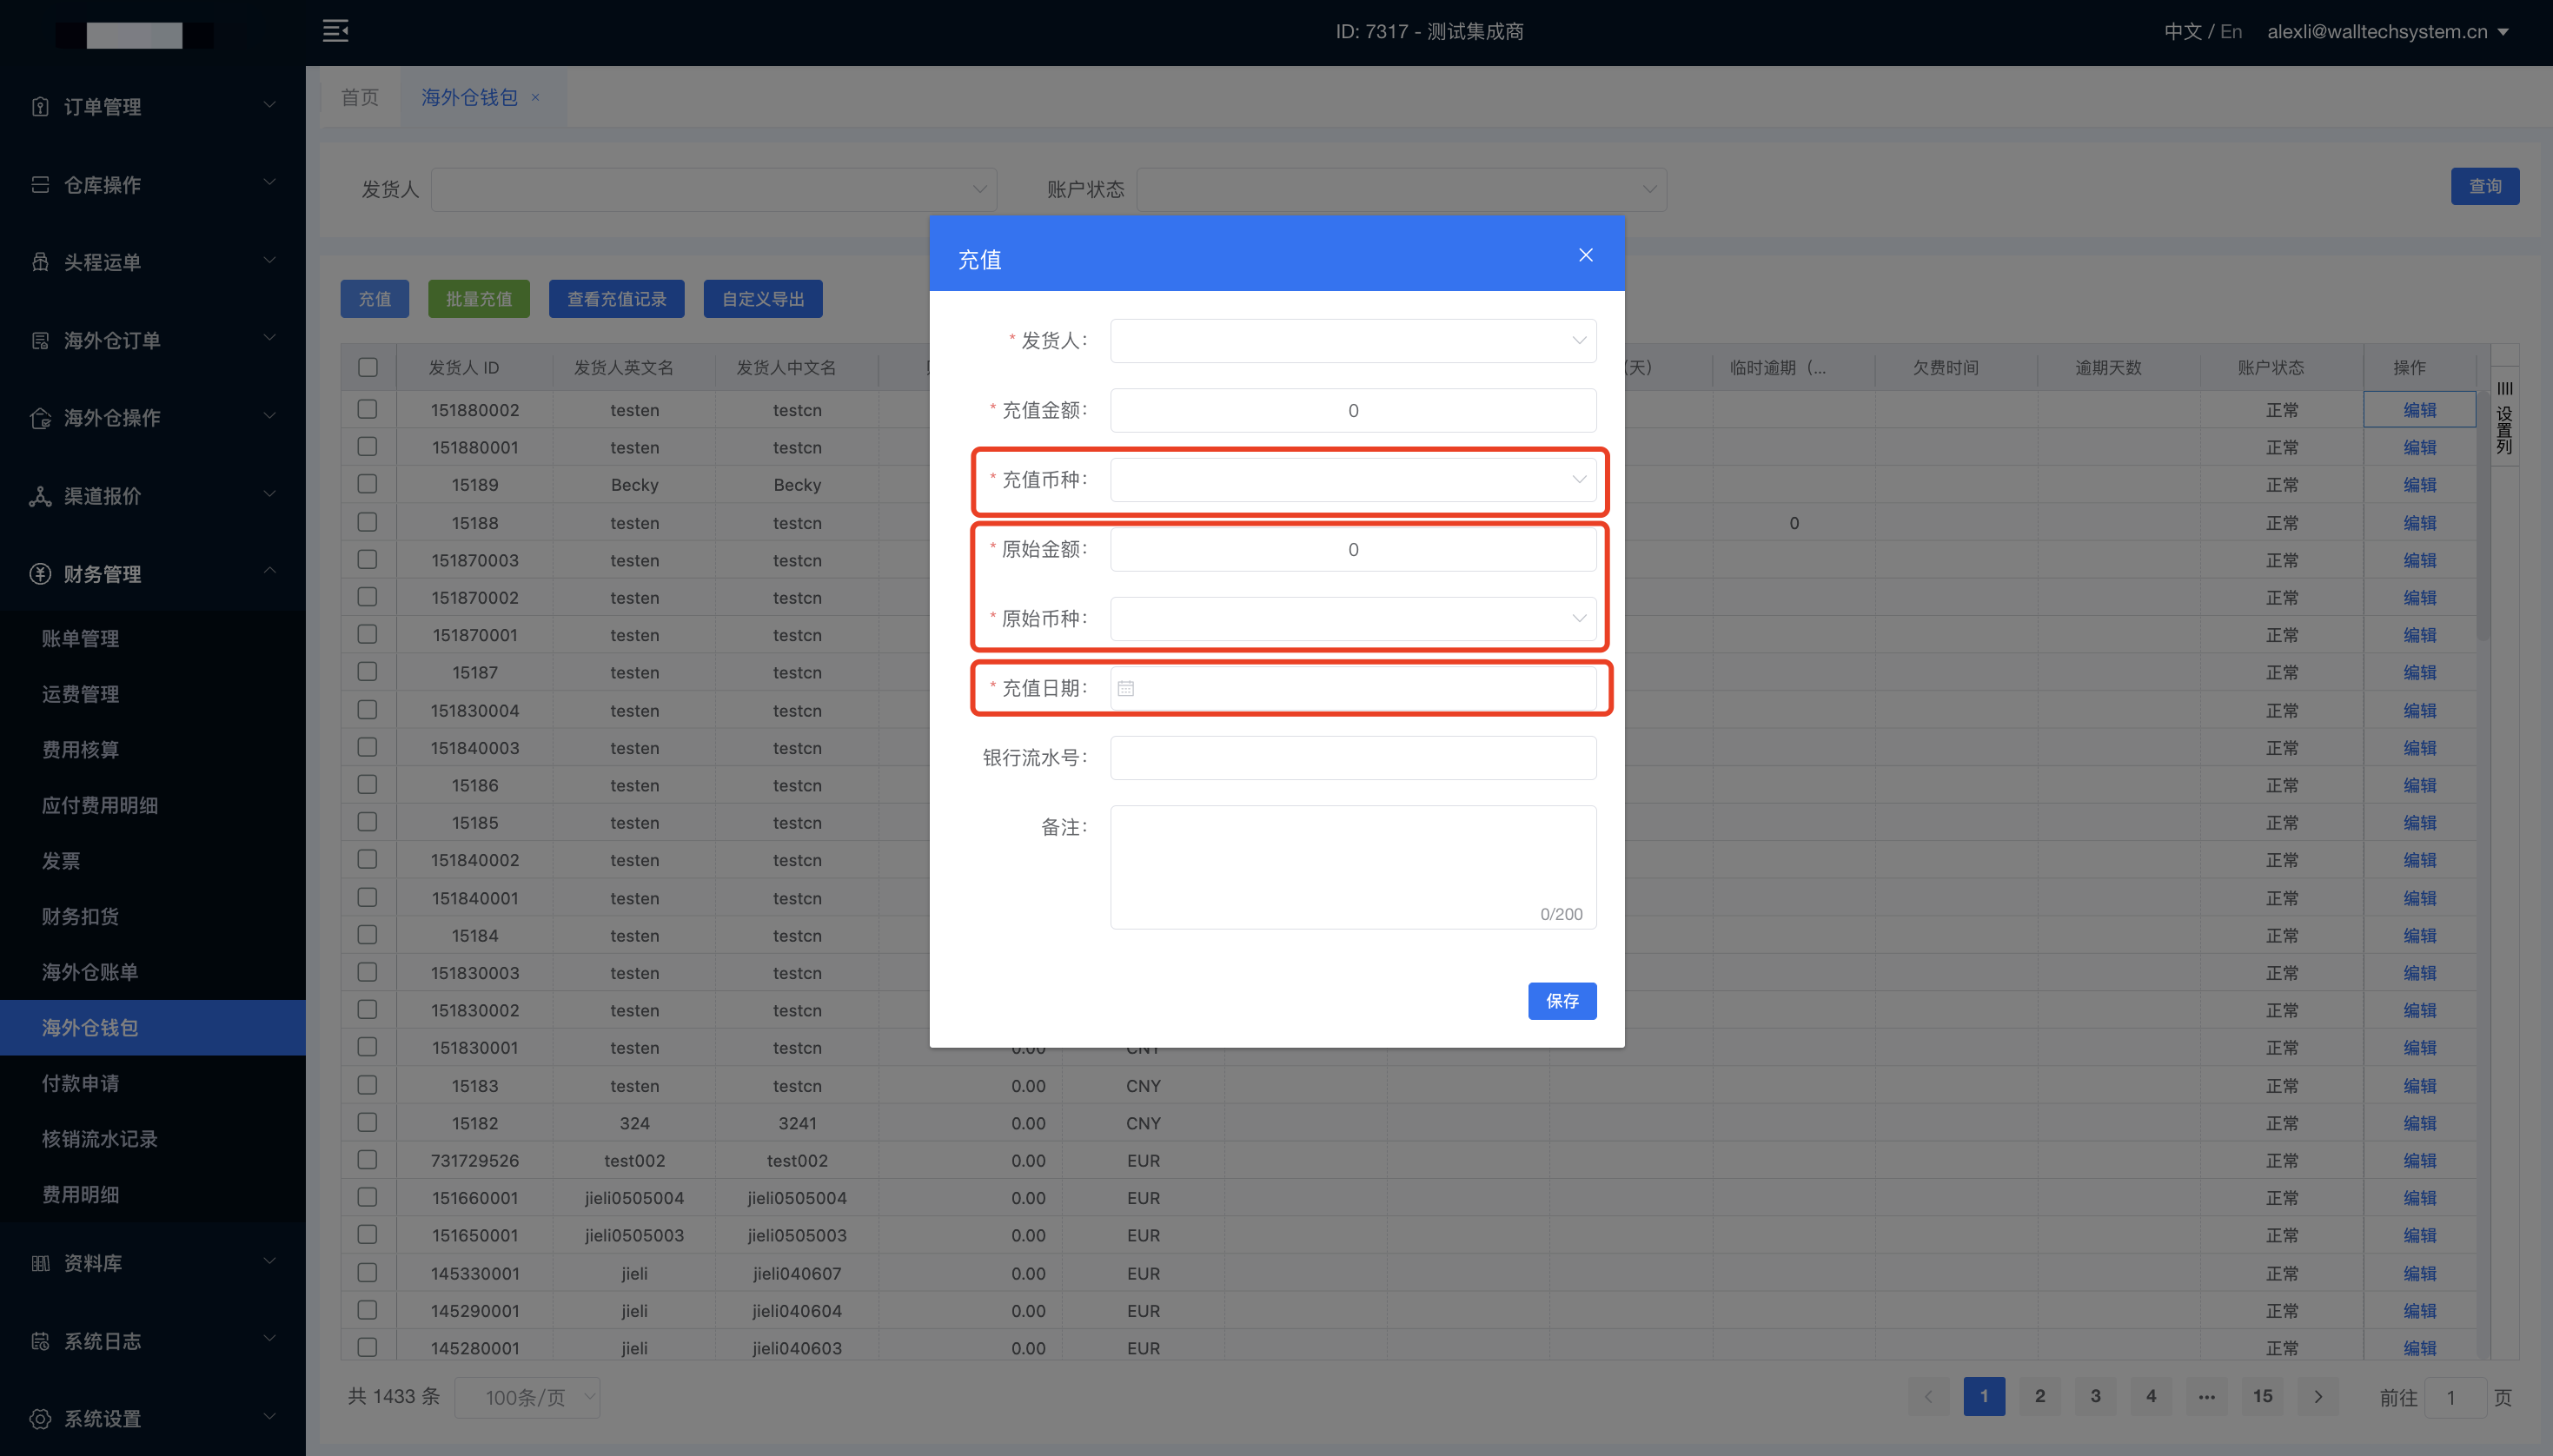The image size is (2553, 1456).
Task: Open the 充值币种 dropdown
Action: 1353,479
